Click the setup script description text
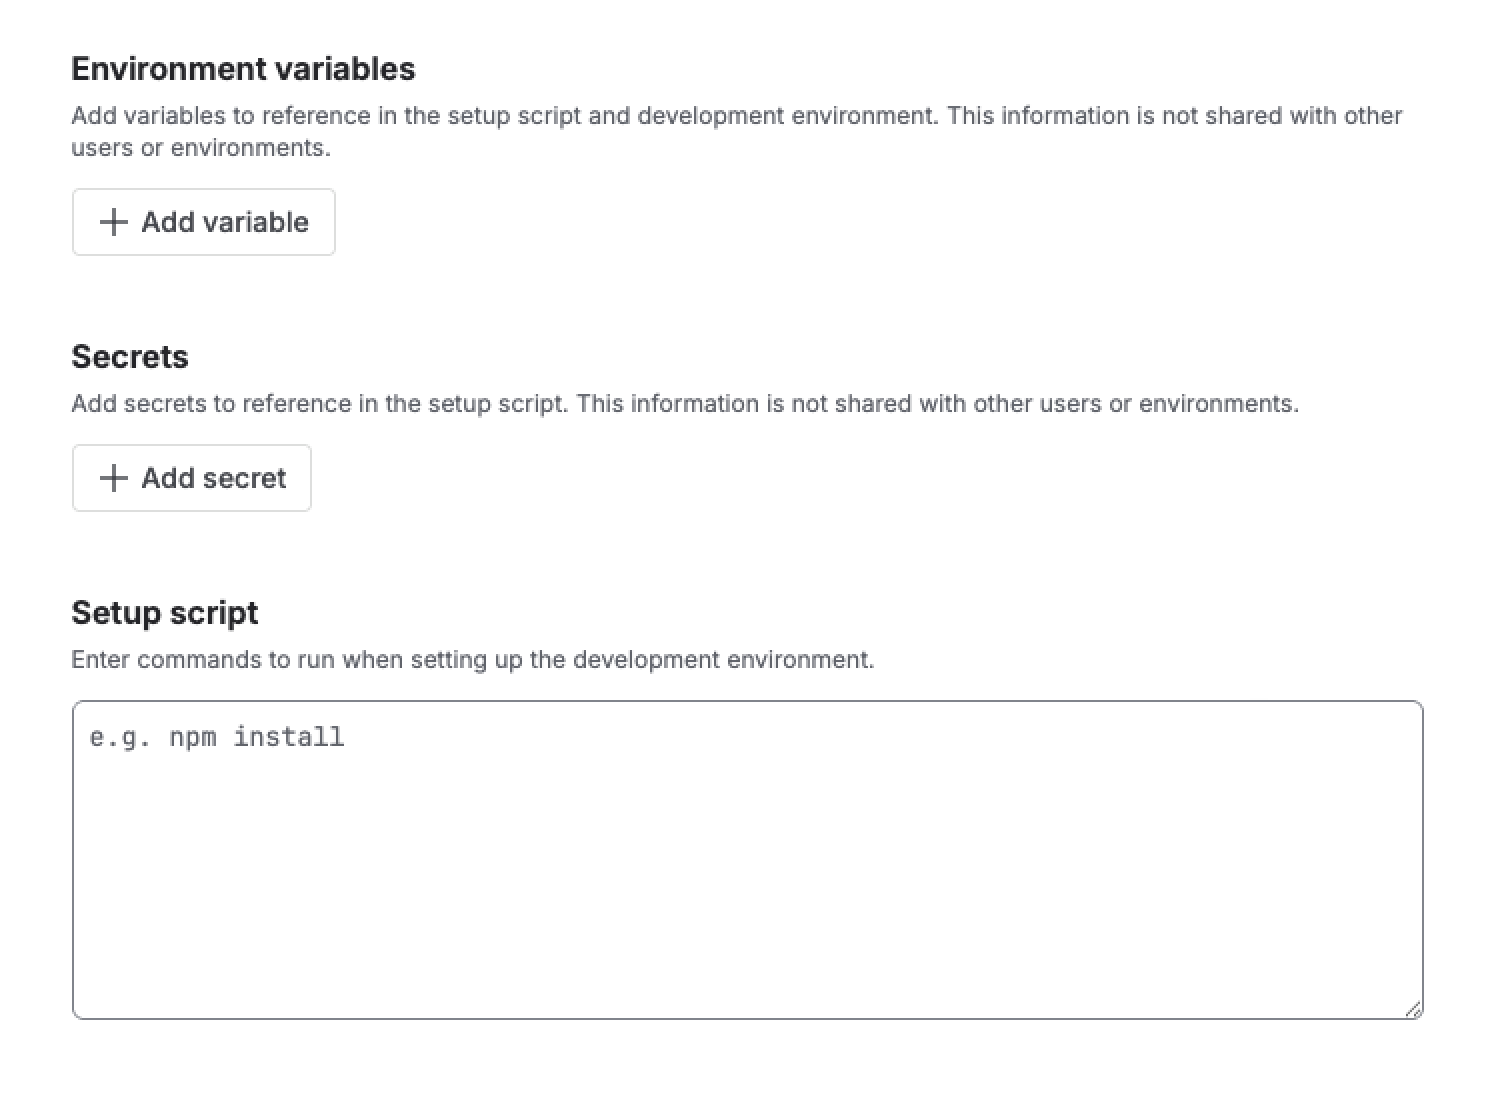1494x1094 pixels. click(473, 660)
